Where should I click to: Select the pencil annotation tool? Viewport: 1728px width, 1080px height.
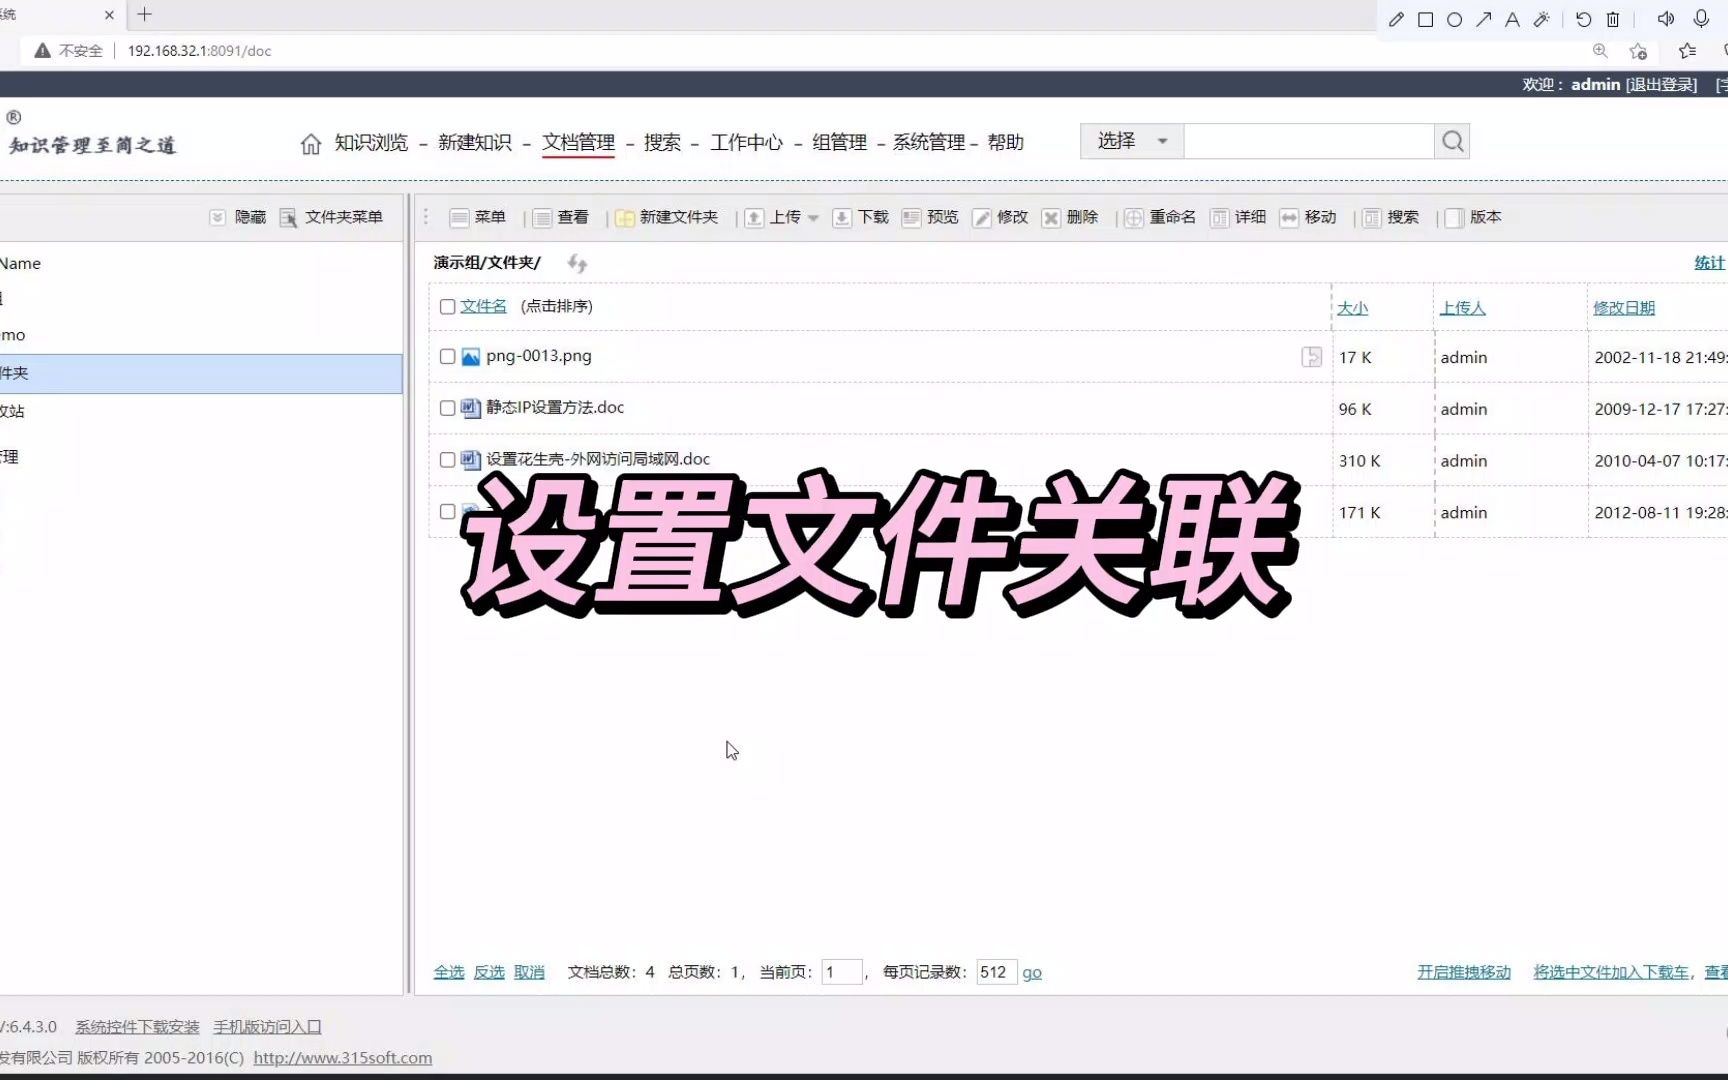1396,19
